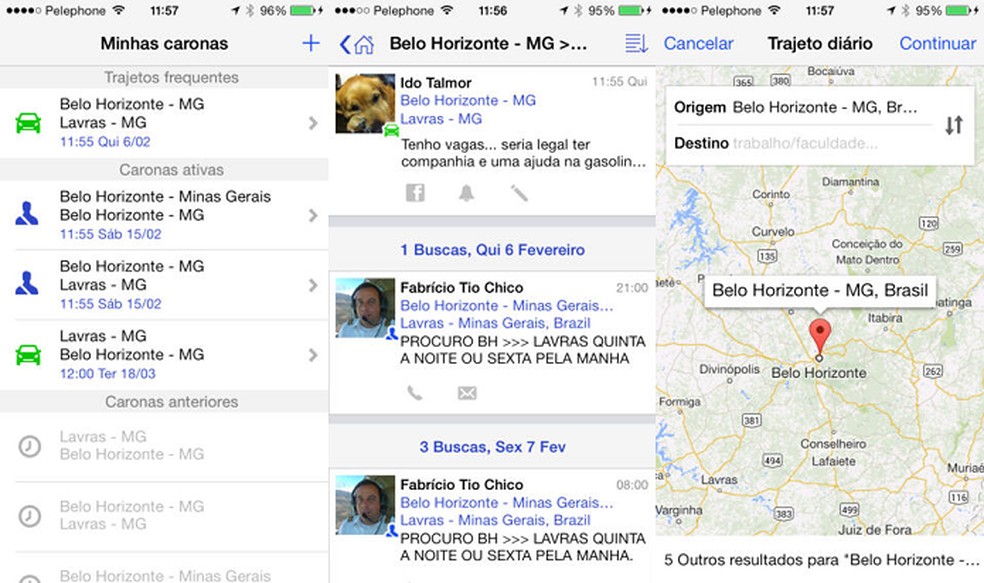Open the sort list icon beside Cancelar
984x583 pixels.
click(x=639, y=44)
